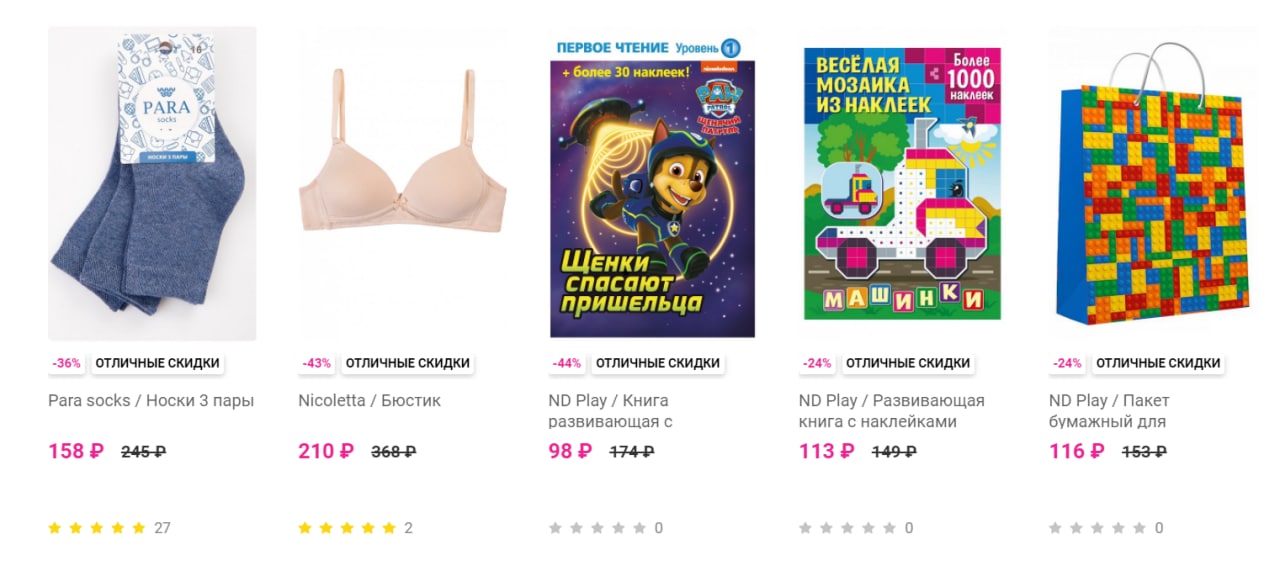Screen dimensions: 1280x571
Task: Click the star rating under Para socks
Action: [x=97, y=528]
